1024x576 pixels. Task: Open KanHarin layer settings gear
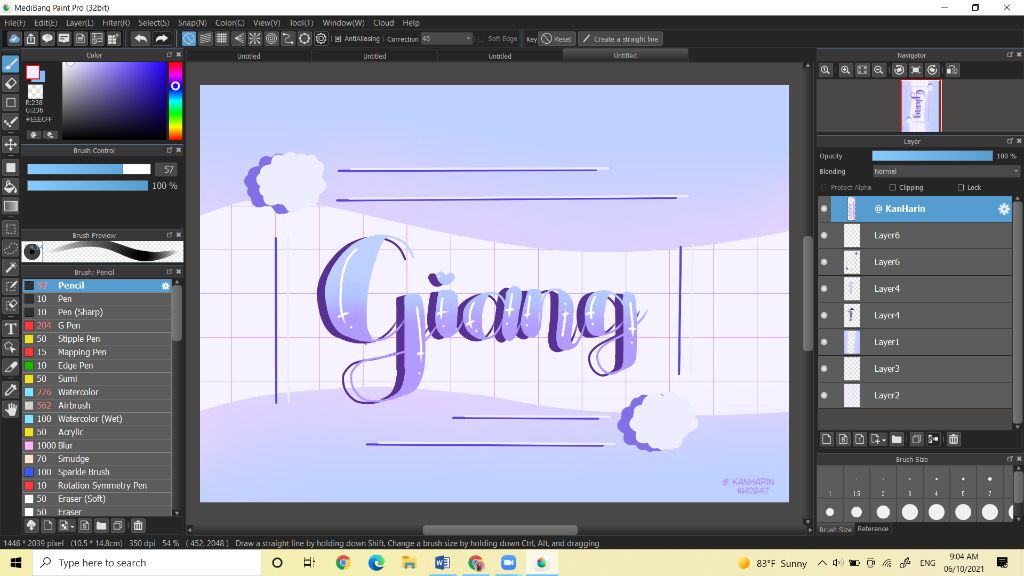click(1004, 209)
